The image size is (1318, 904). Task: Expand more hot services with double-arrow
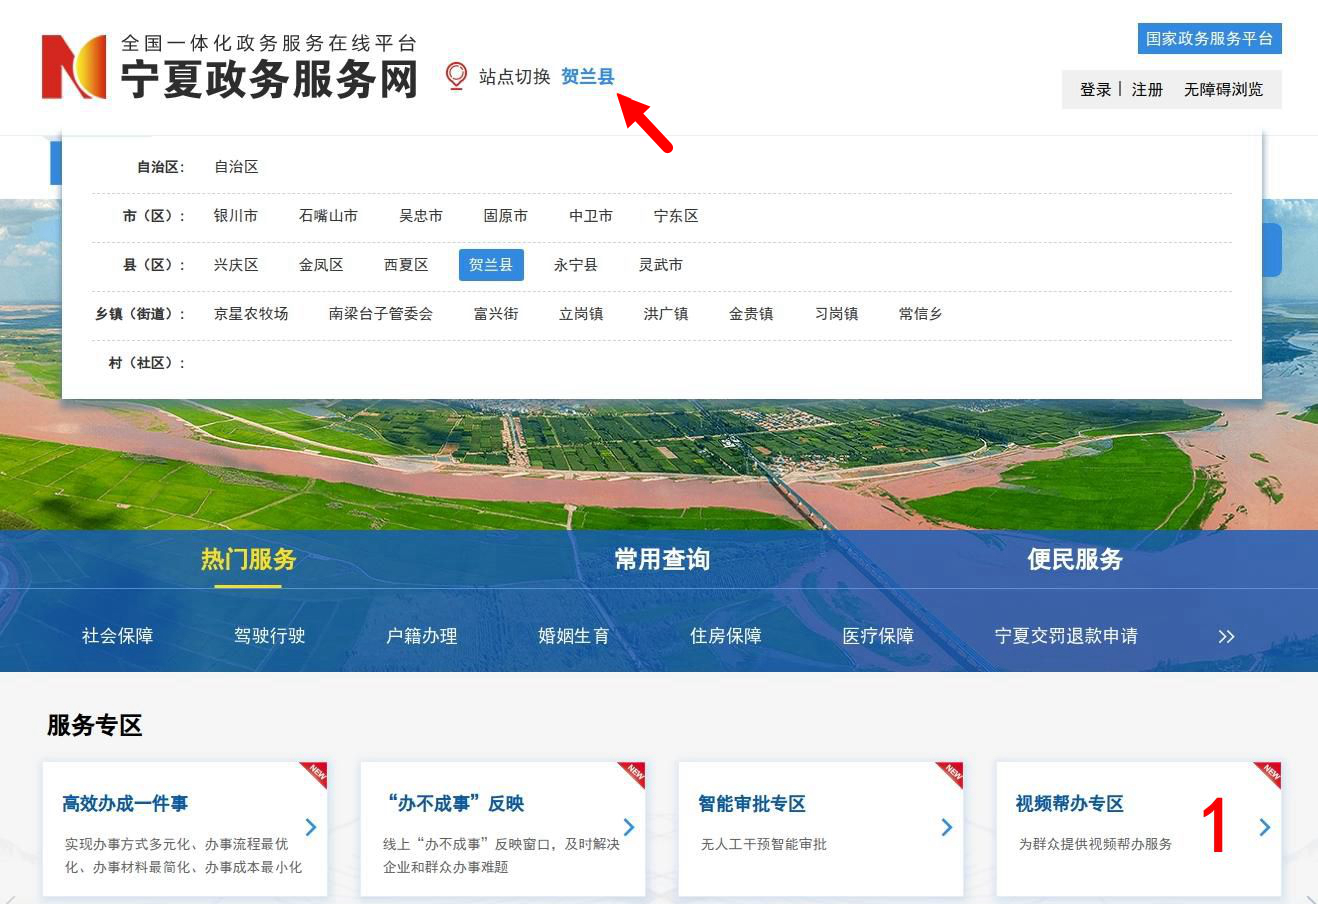[1226, 636]
